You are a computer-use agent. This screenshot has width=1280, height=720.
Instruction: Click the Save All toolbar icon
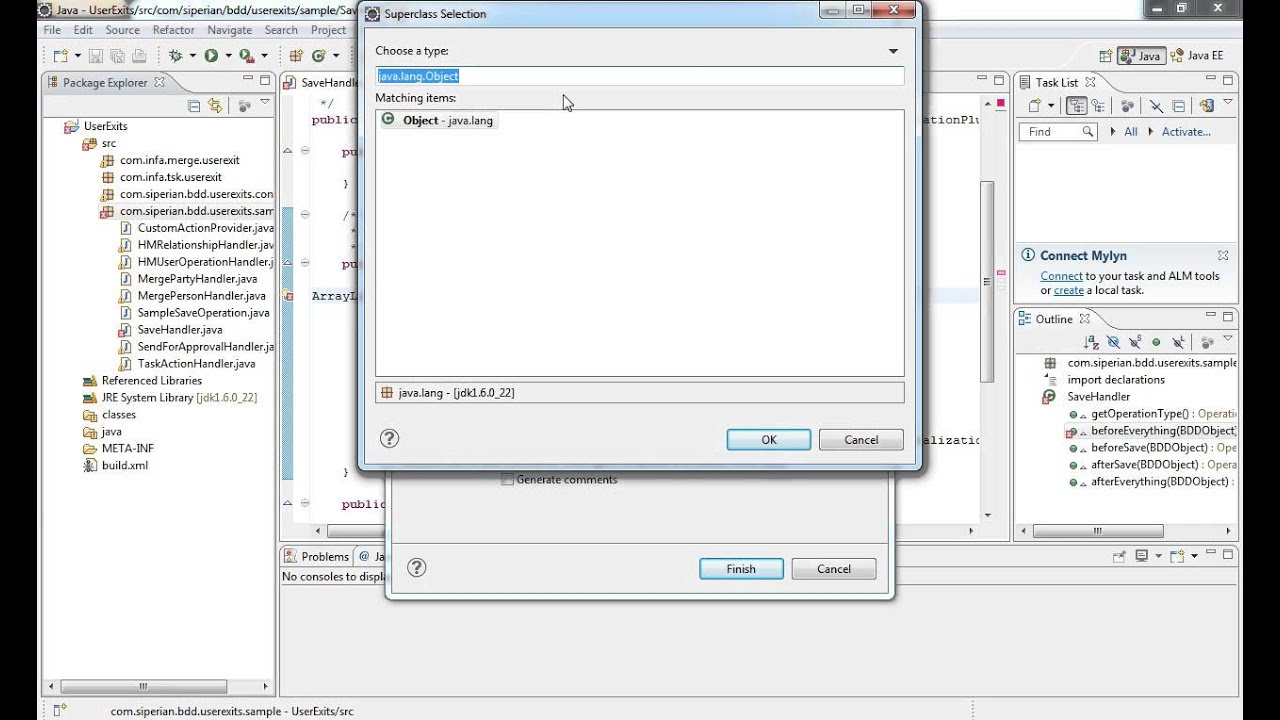(118, 56)
